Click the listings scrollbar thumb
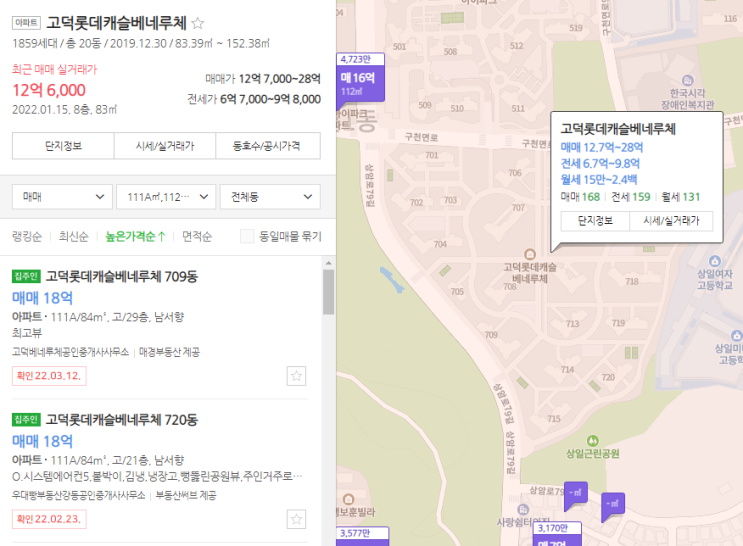Viewport: 743px width, 546px height. (x=328, y=292)
